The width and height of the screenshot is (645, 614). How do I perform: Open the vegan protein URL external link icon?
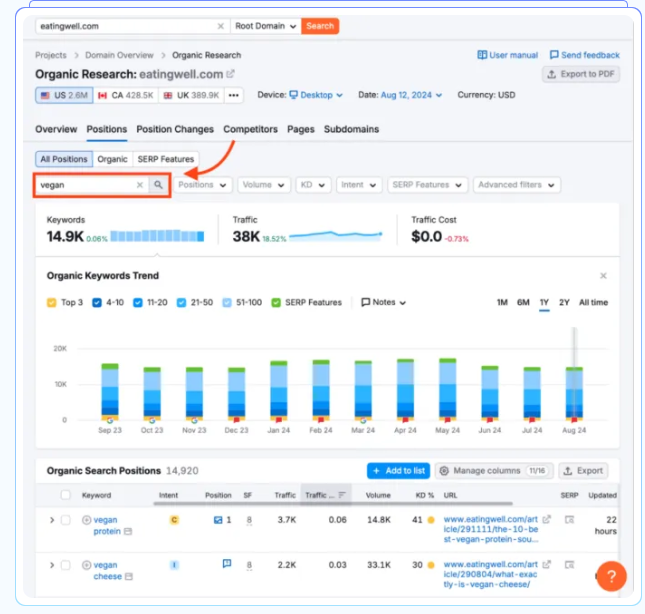click(546, 520)
